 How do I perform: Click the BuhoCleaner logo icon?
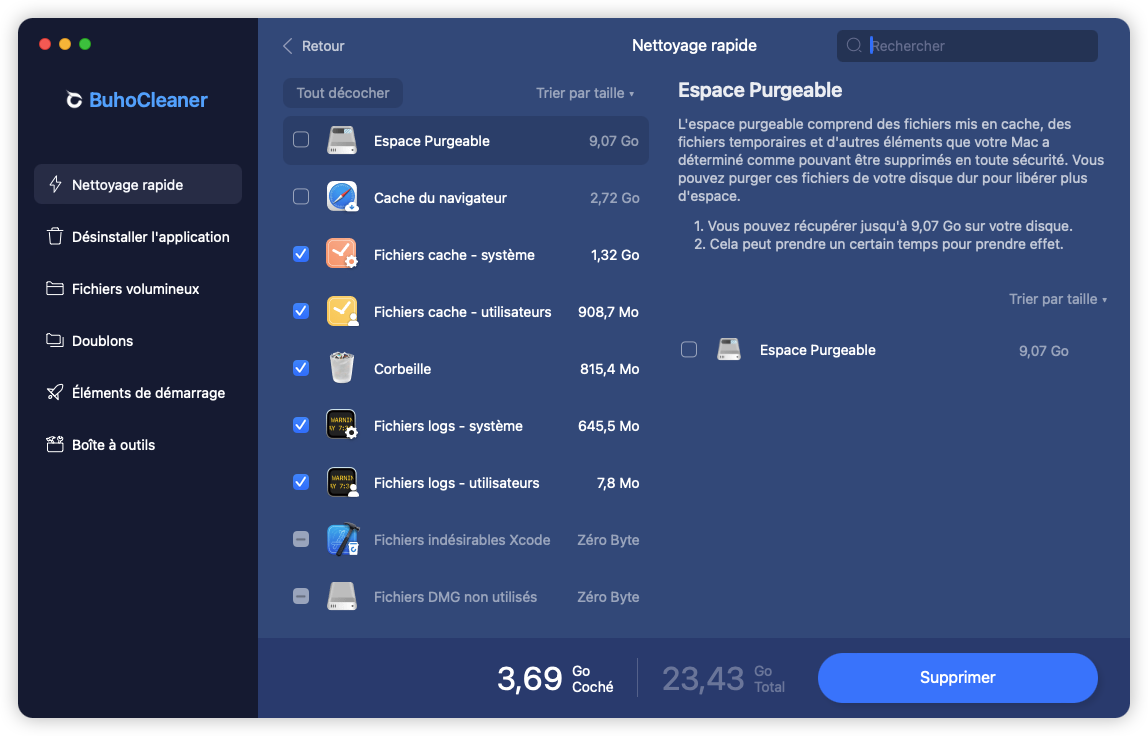tap(74, 100)
